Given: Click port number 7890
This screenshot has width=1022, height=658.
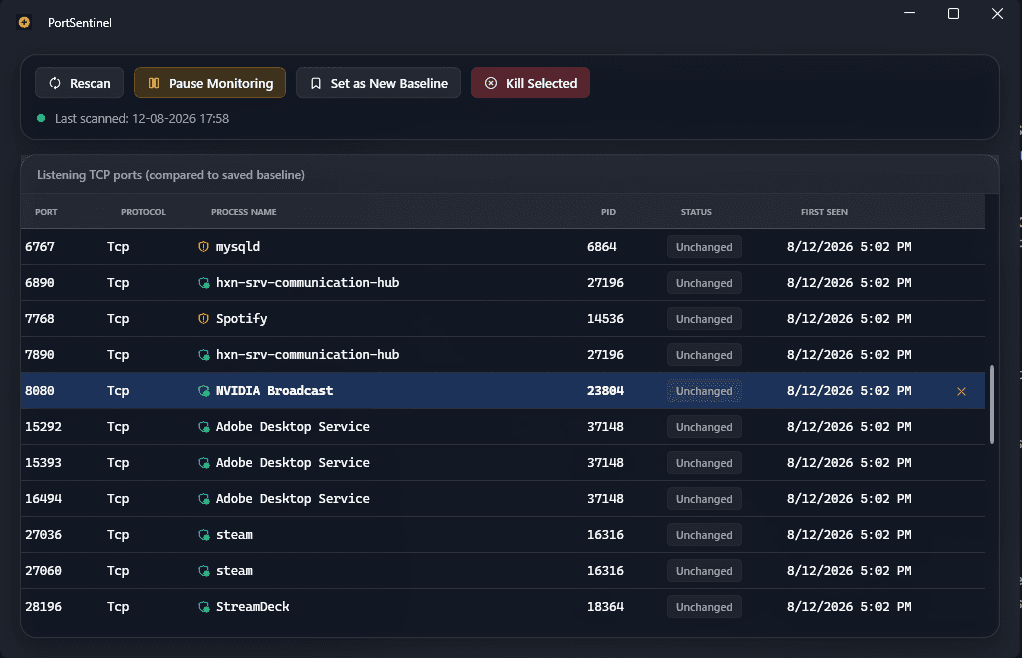Looking at the screenshot, I should (40, 355).
